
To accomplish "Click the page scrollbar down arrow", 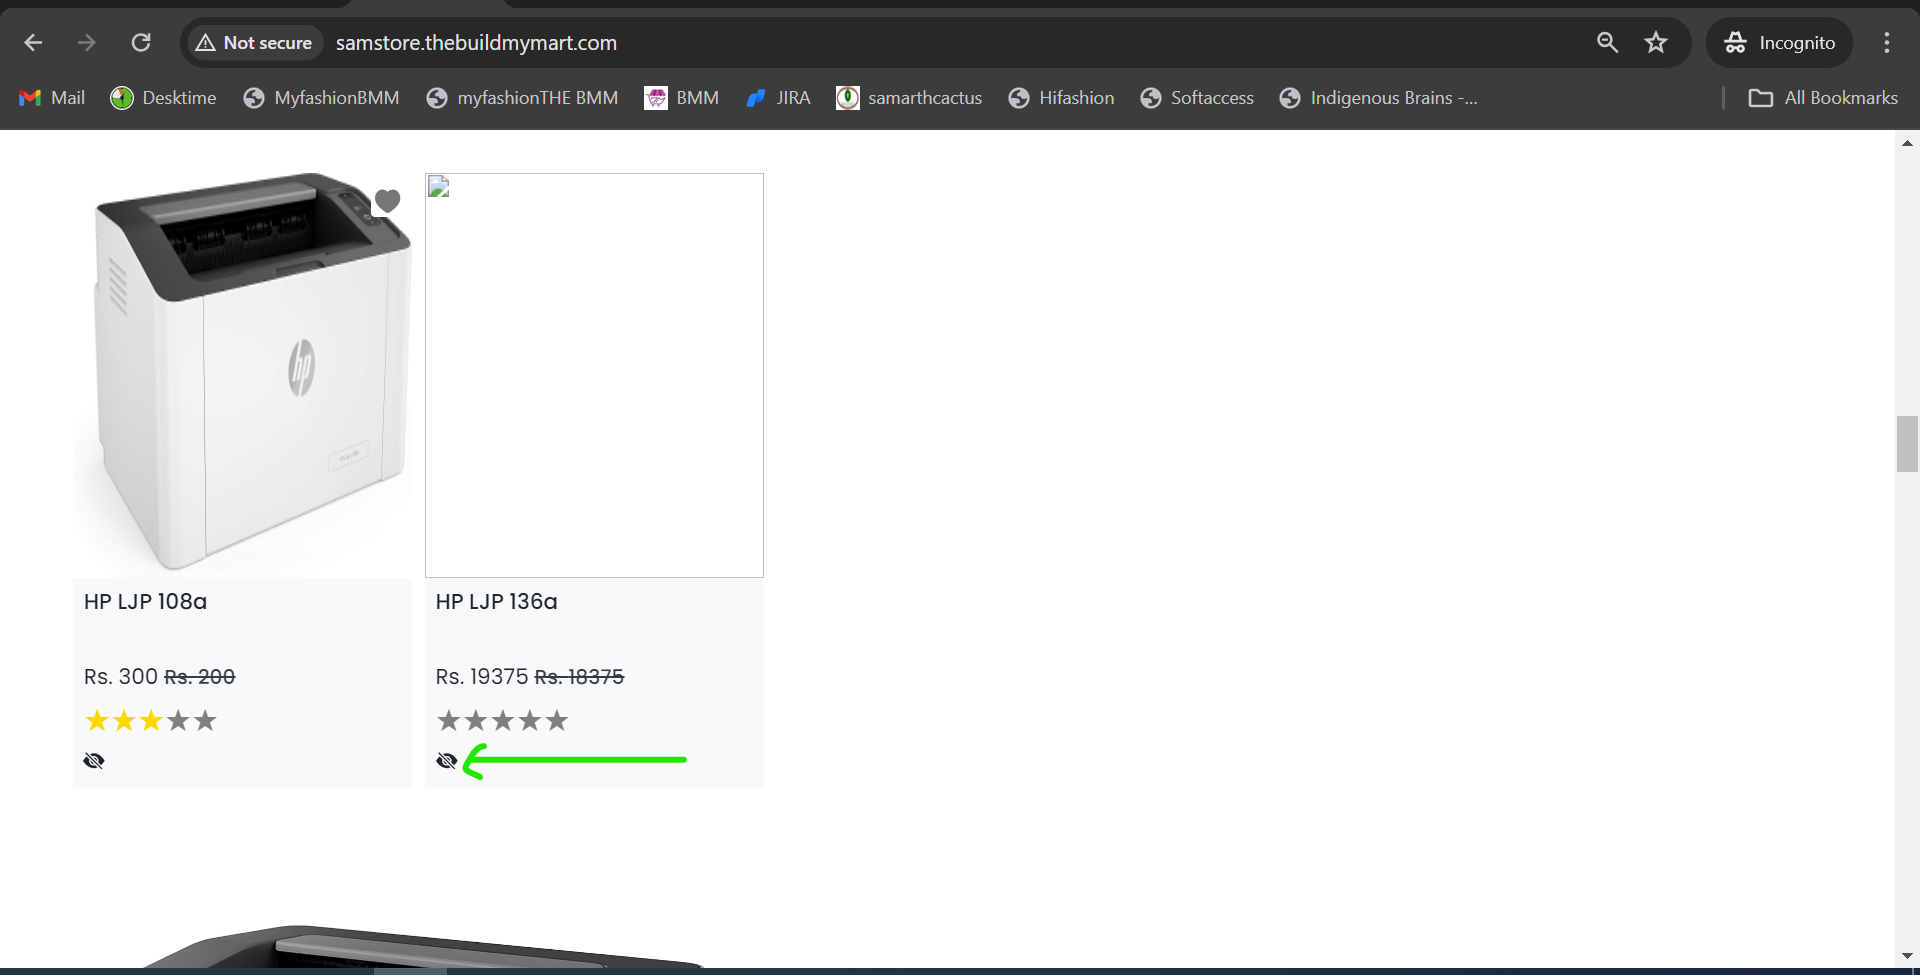I will [x=1907, y=956].
